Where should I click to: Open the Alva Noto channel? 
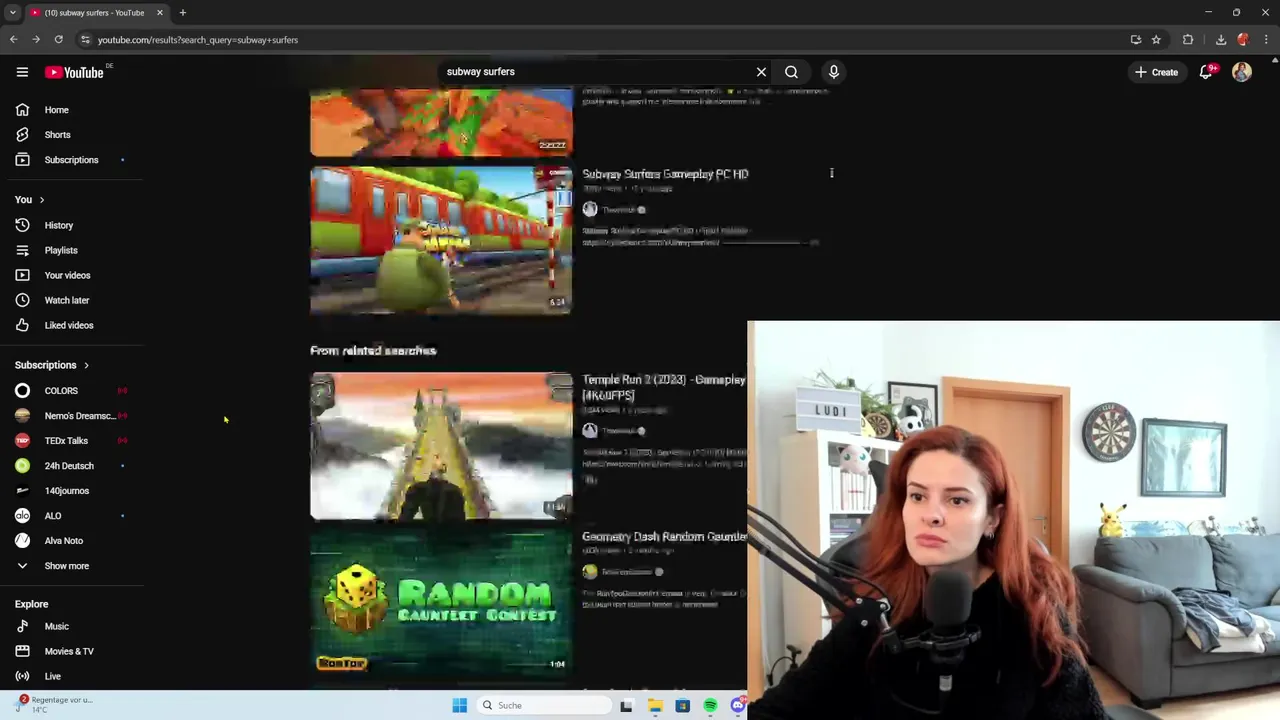pos(72,541)
